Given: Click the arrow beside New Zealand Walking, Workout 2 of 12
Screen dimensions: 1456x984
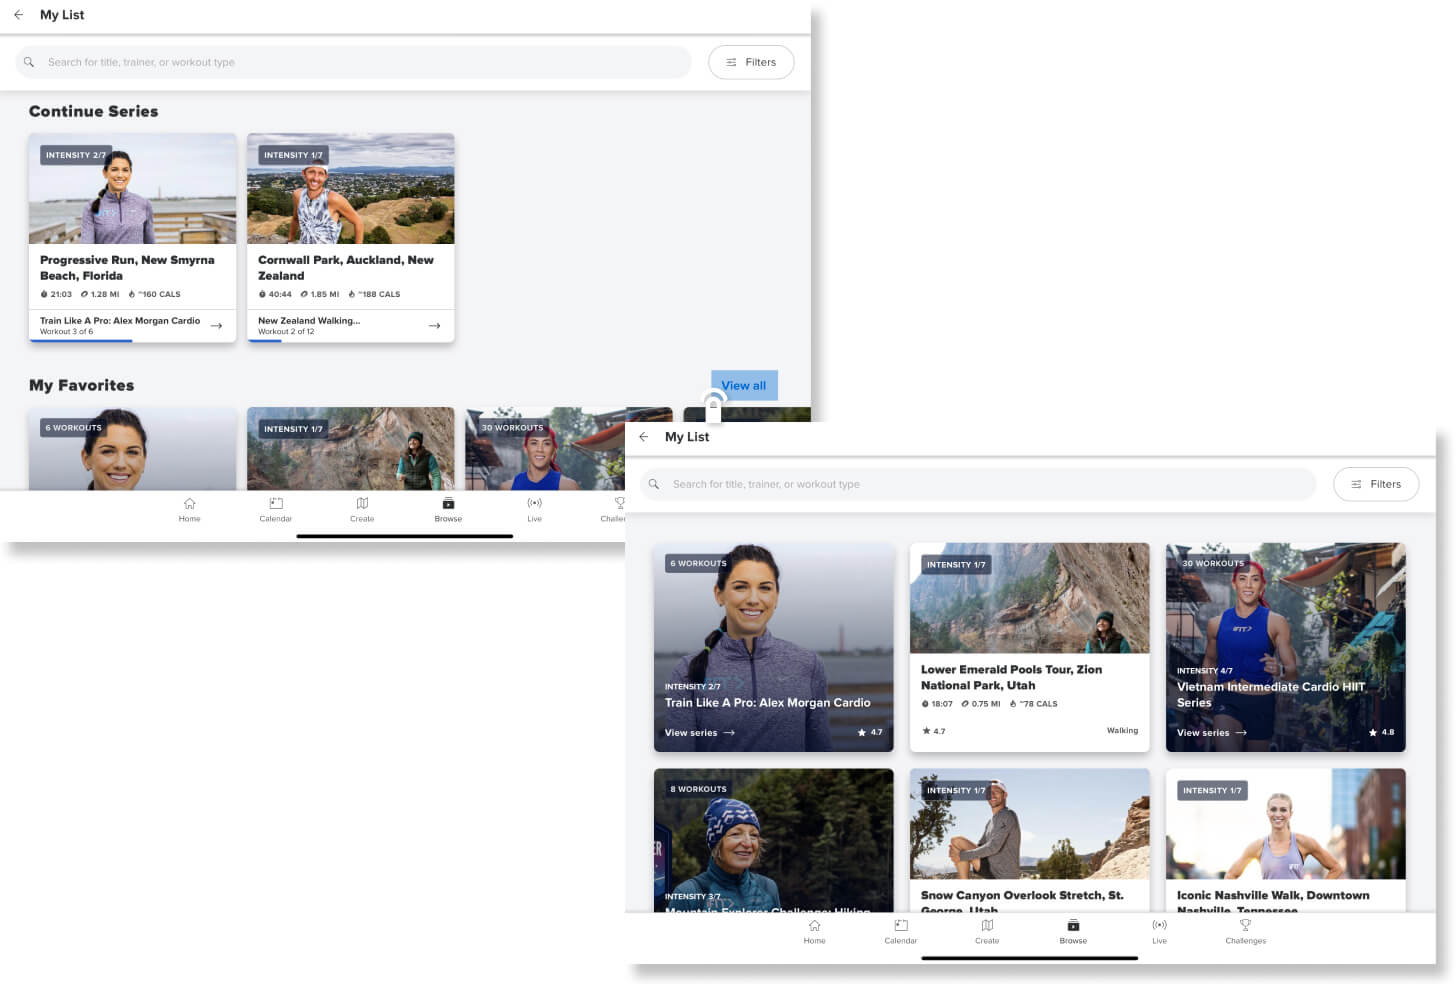Looking at the screenshot, I should (x=434, y=325).
